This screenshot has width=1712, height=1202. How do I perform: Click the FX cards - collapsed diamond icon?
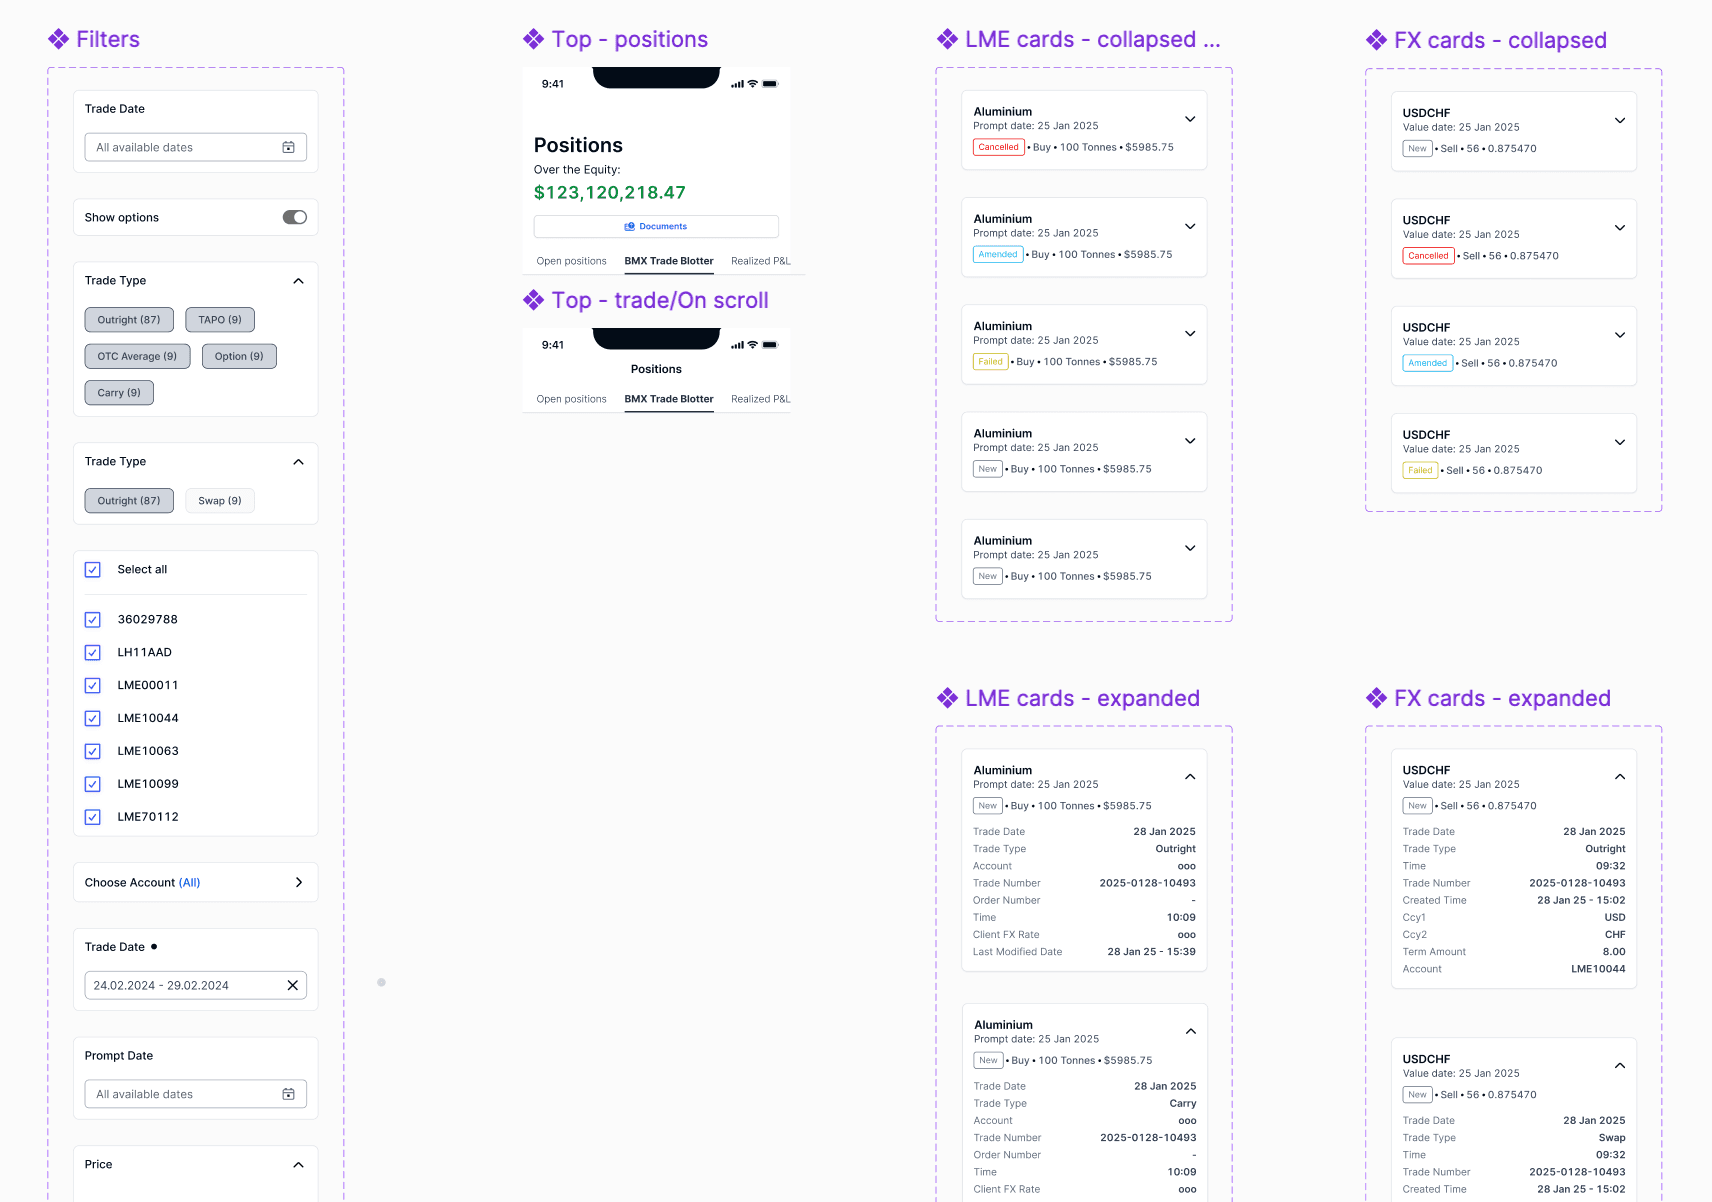1377,40
